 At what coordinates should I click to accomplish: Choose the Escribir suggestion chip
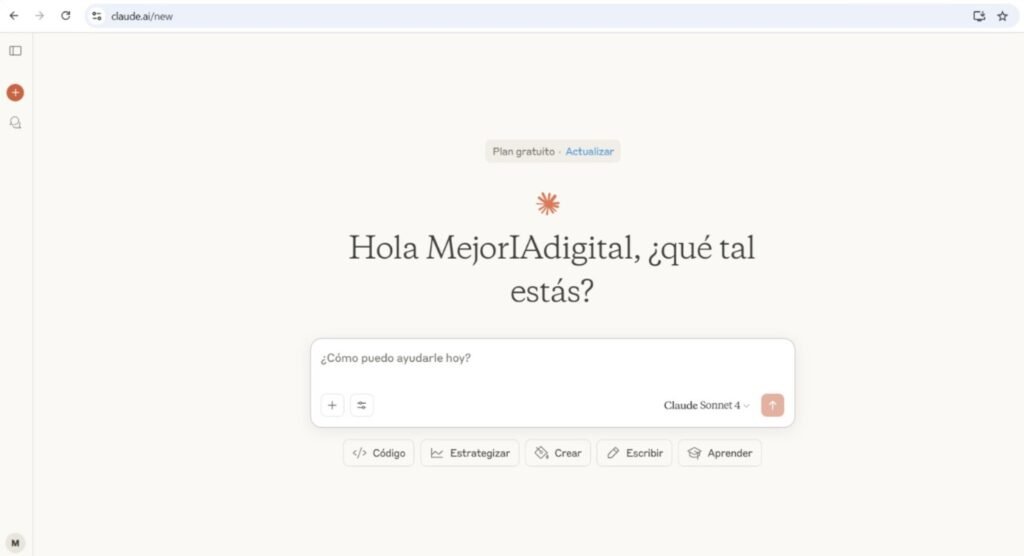click(634, 453)
